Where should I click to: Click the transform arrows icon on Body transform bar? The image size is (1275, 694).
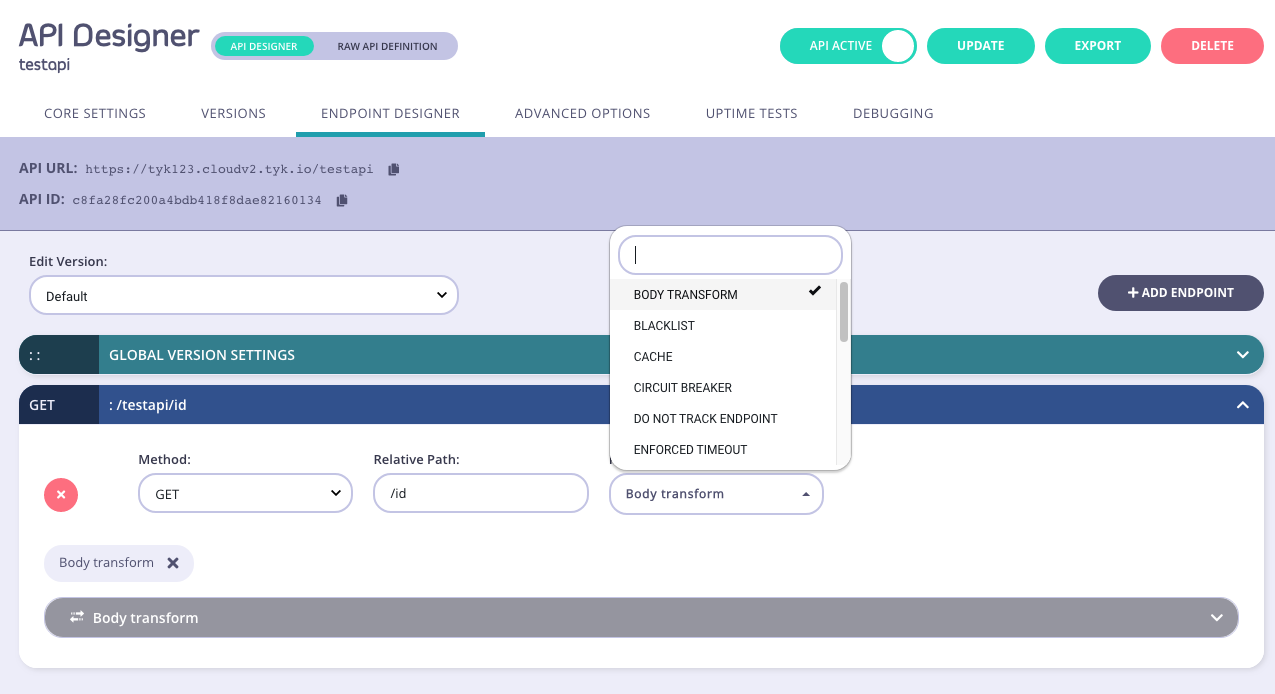pos(76,617)
